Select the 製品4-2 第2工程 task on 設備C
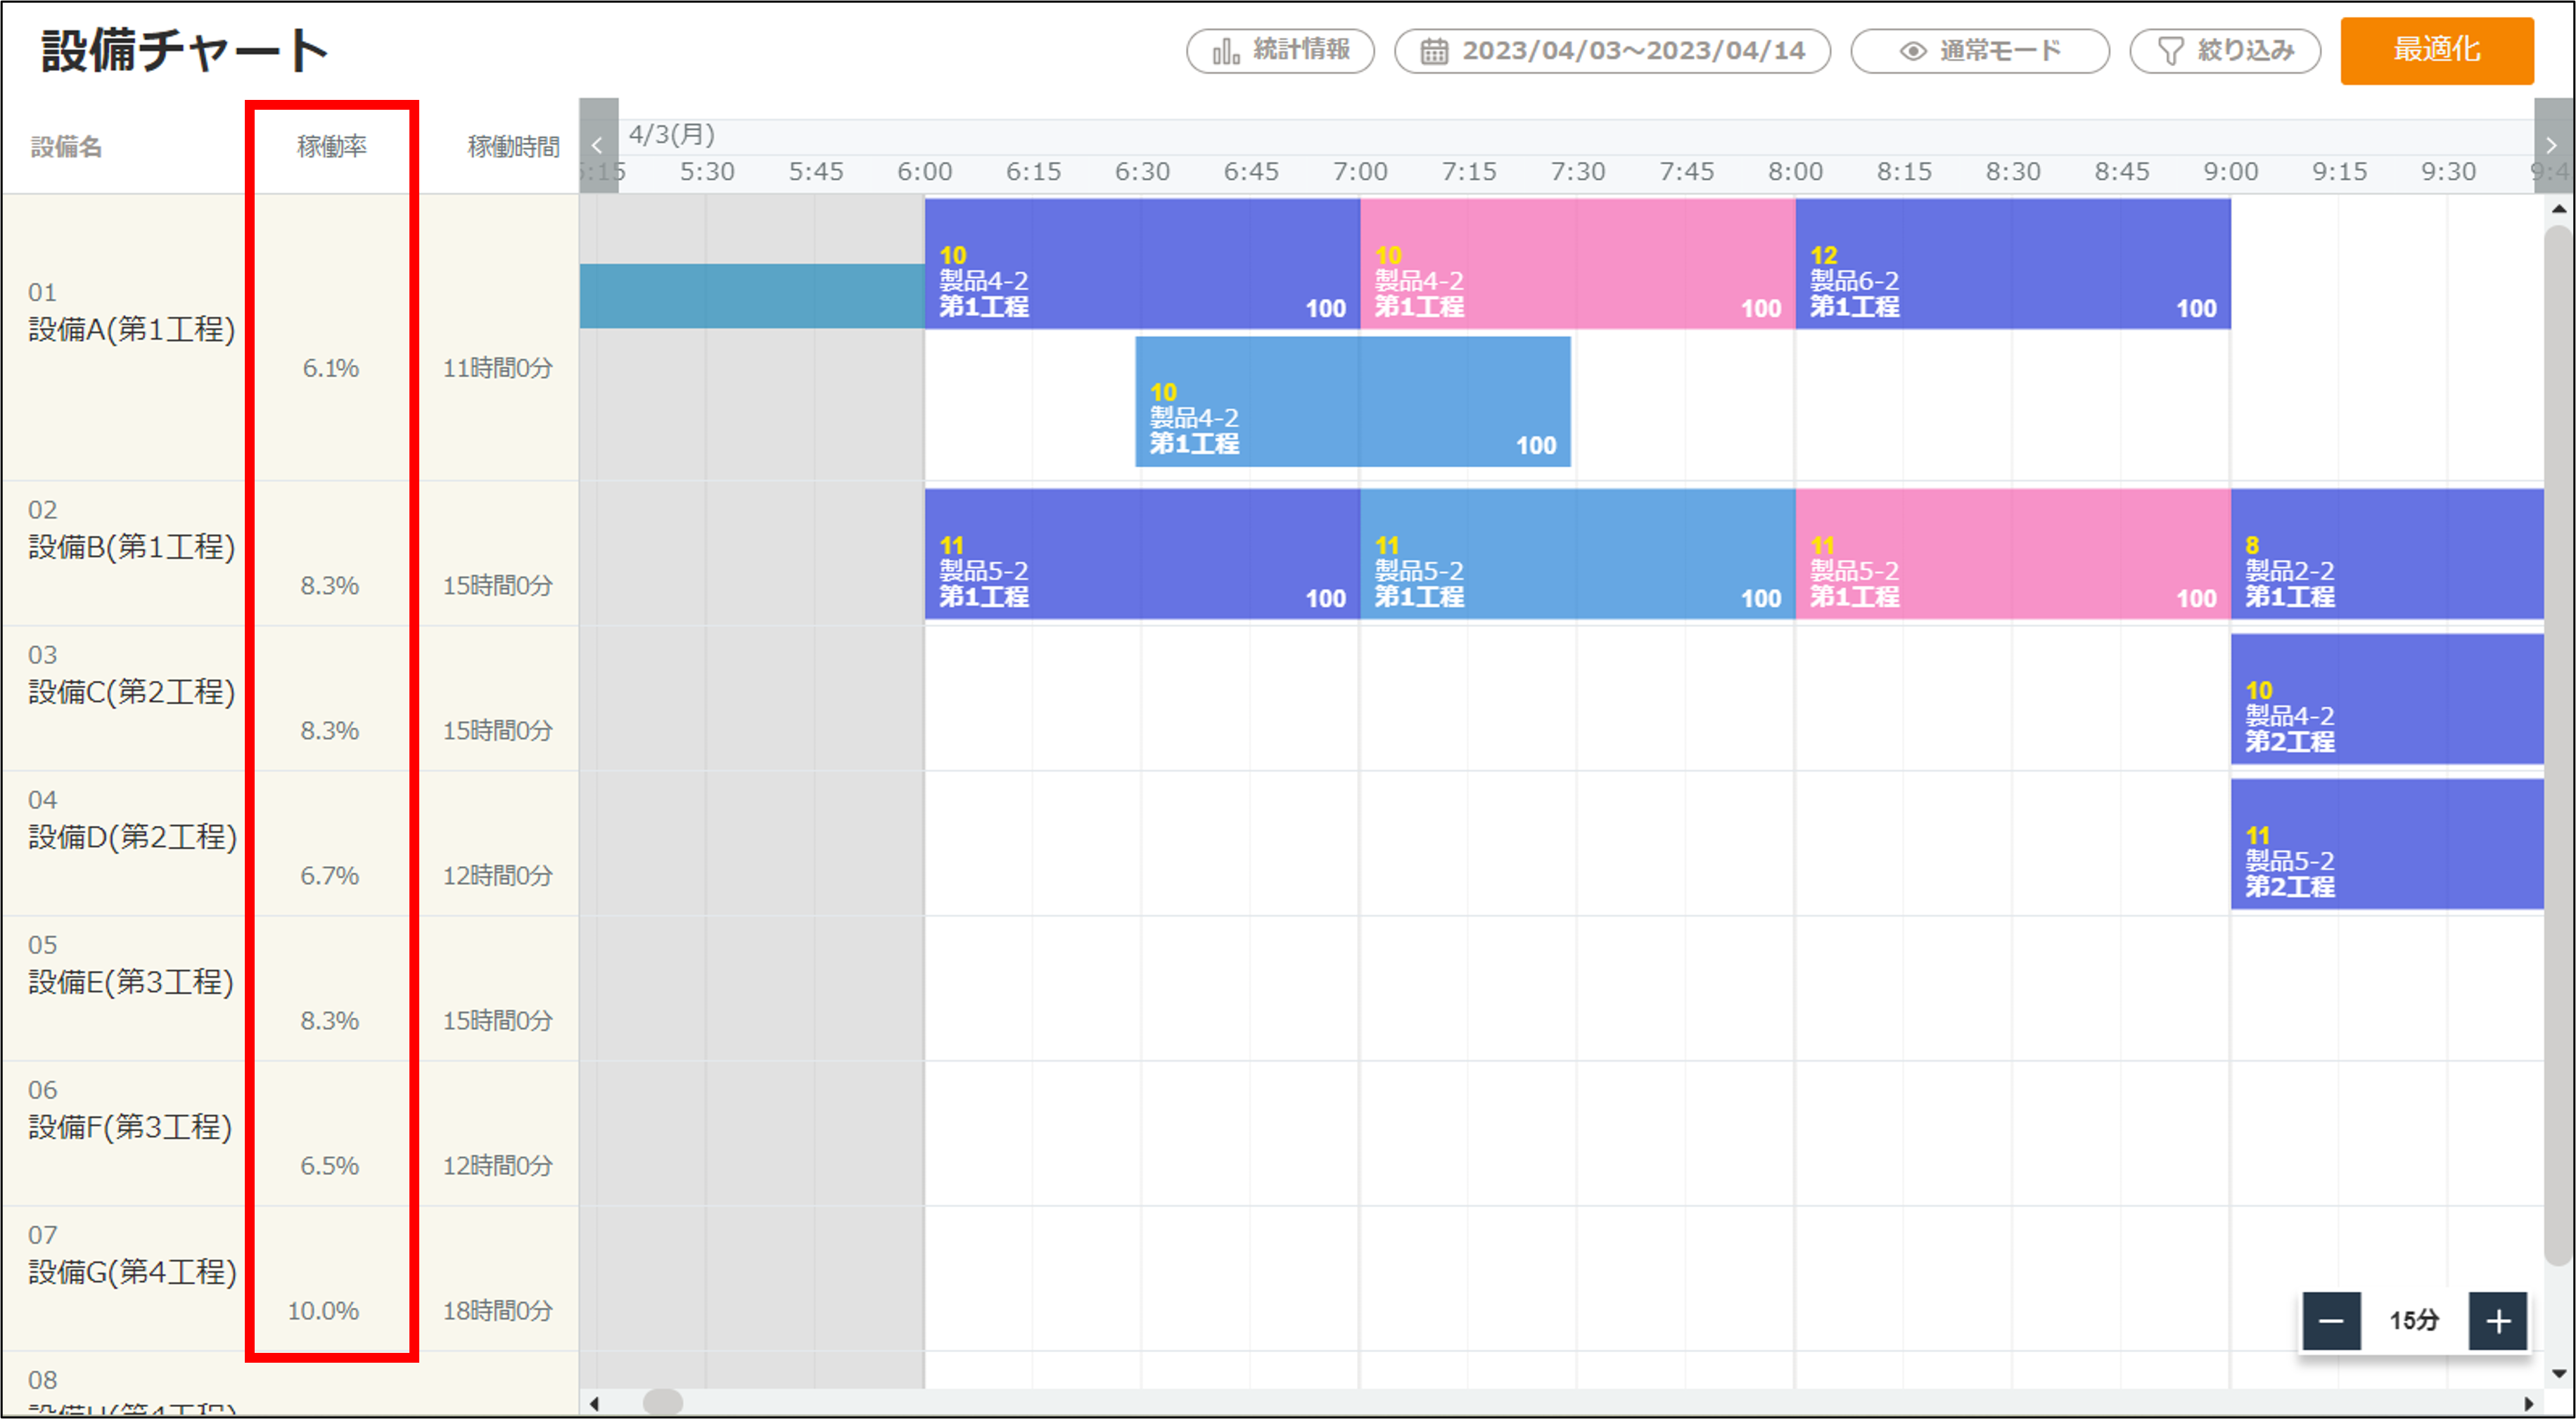2576x1419 pixels. 2387,698
